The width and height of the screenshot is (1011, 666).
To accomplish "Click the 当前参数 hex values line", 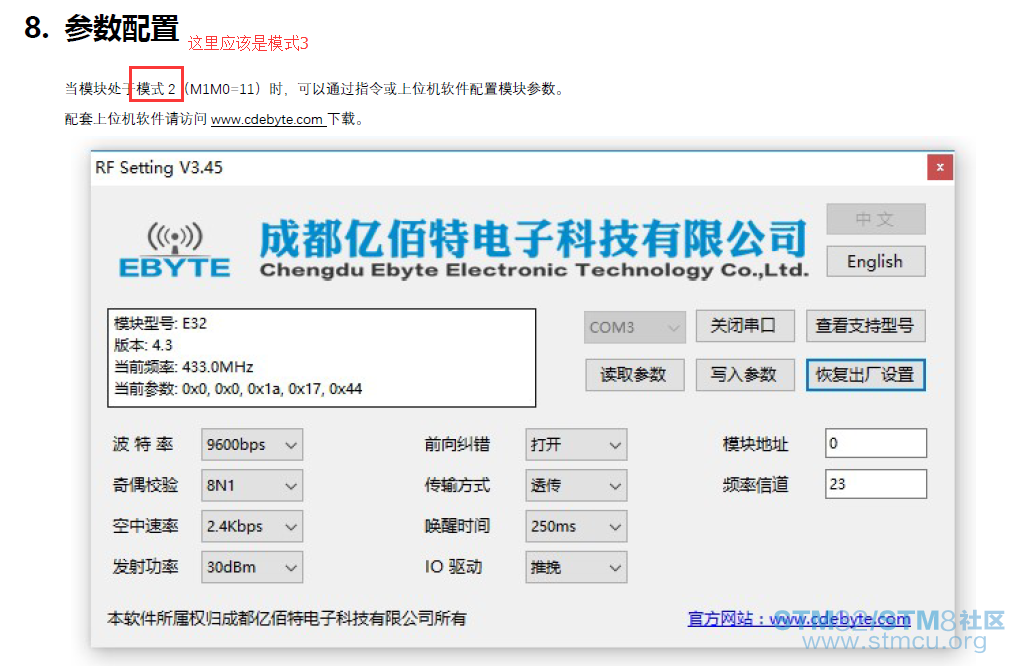I will point(238,389).
